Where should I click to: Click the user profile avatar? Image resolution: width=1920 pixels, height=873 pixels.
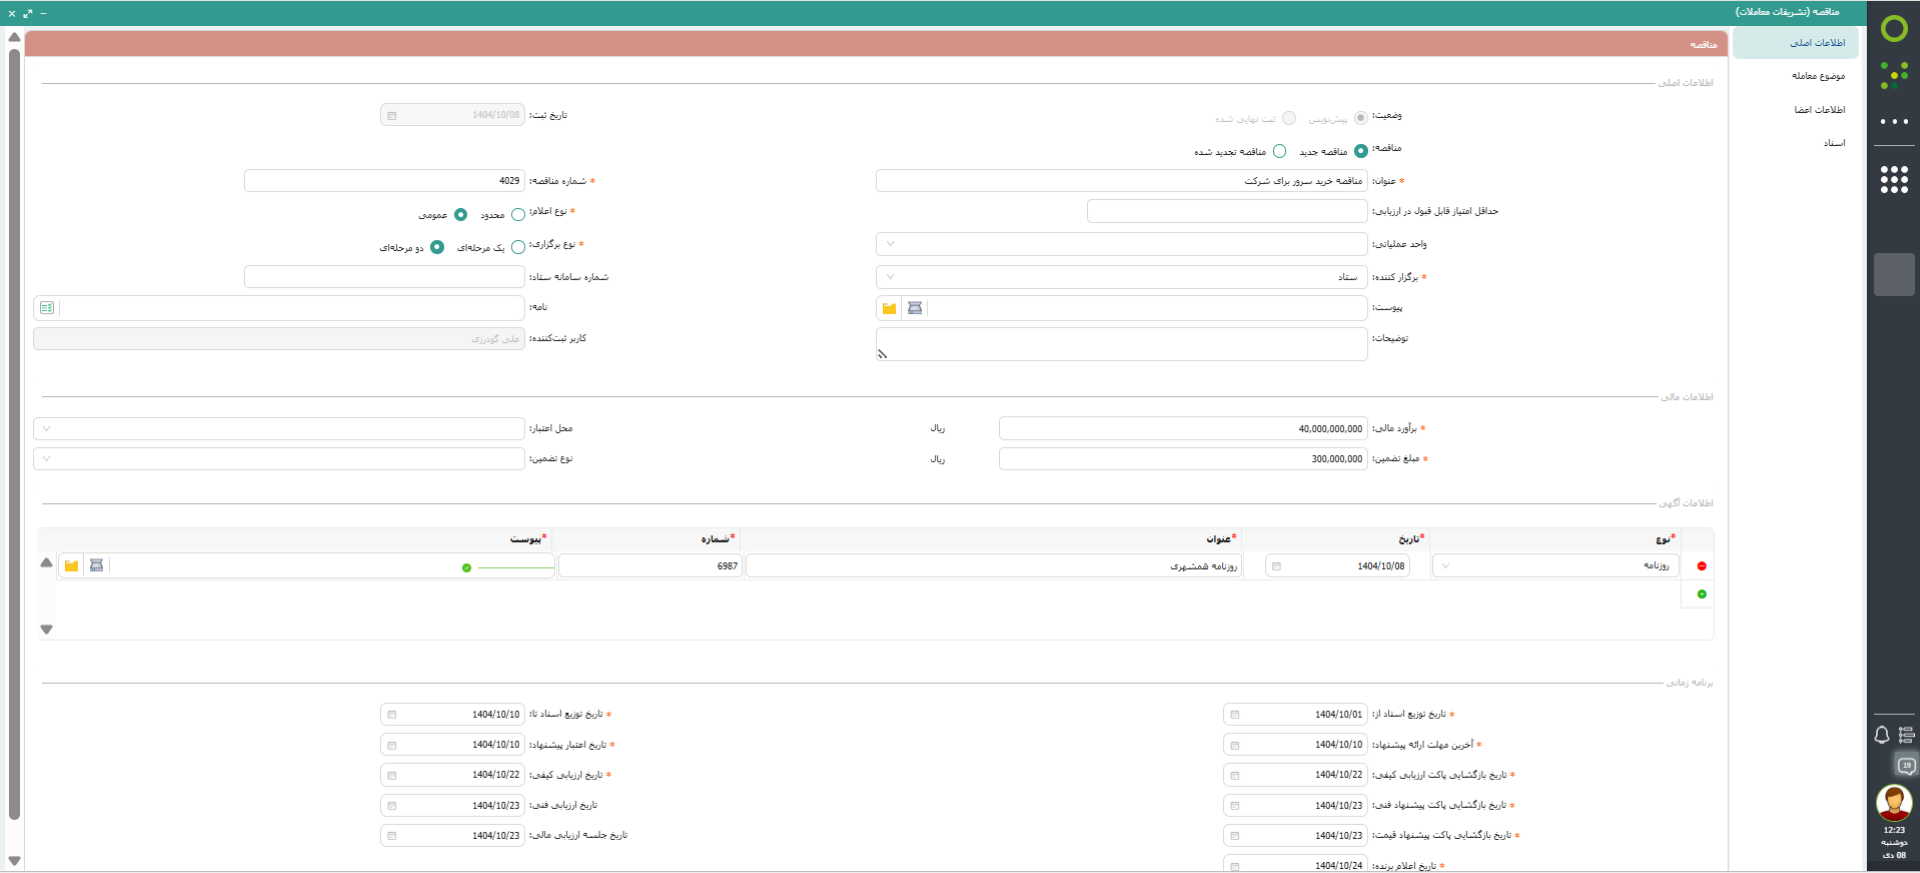click(1893, 802)
